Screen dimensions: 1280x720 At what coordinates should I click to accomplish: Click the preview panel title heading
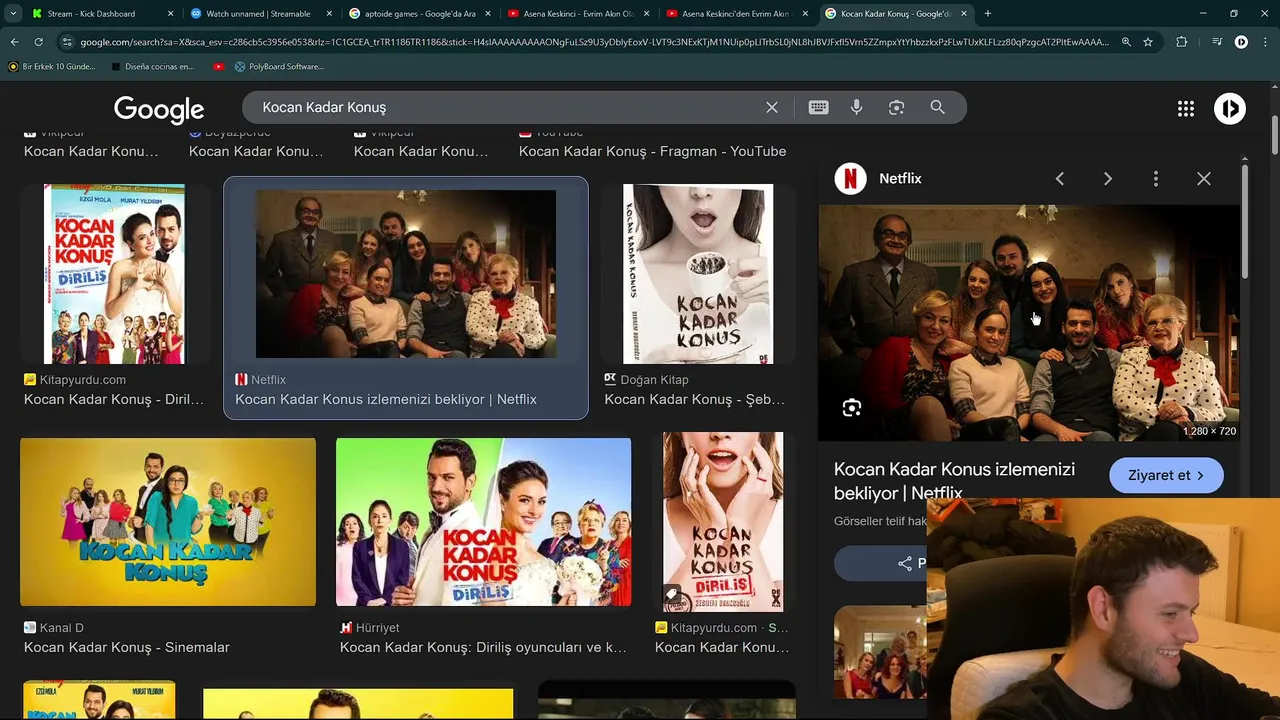954,481
